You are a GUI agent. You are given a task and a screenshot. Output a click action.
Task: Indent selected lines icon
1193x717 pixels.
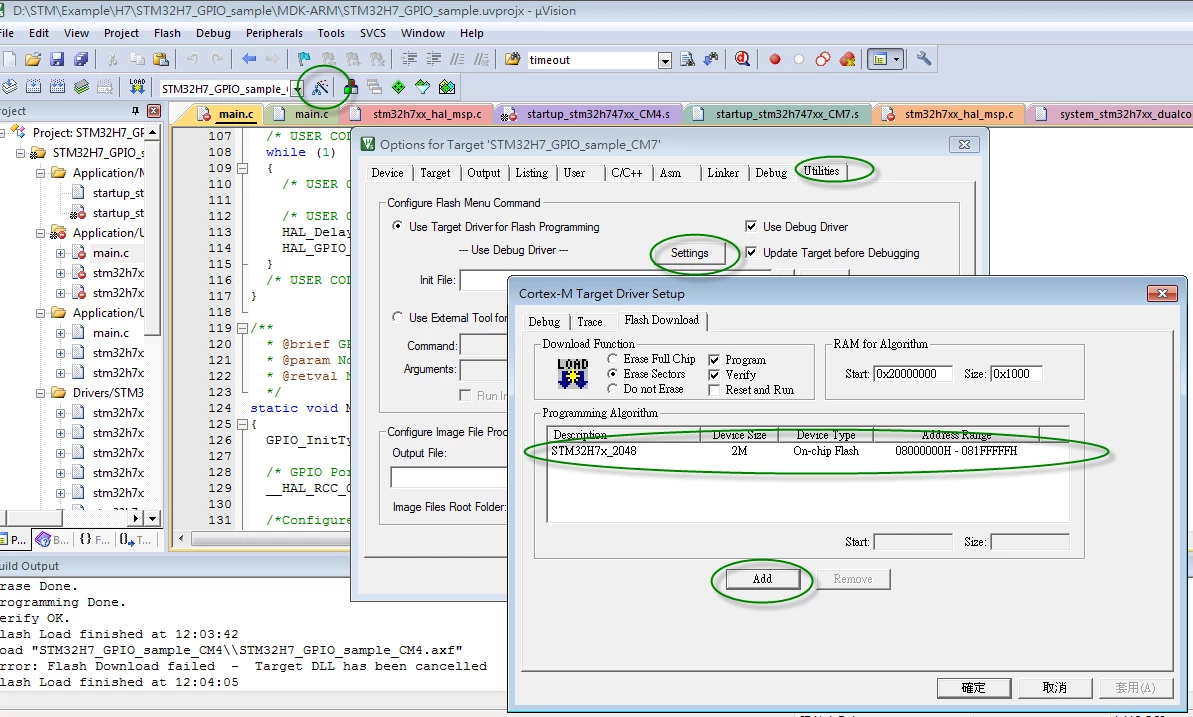pos(409,59)
